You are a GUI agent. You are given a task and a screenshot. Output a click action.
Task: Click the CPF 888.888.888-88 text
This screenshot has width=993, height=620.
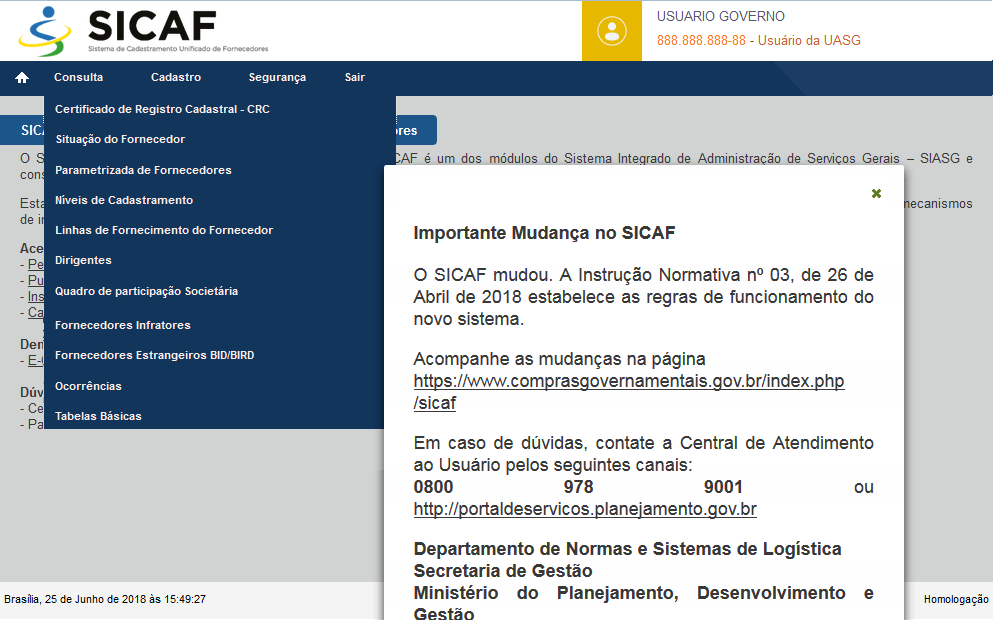(x=701, y=41)
